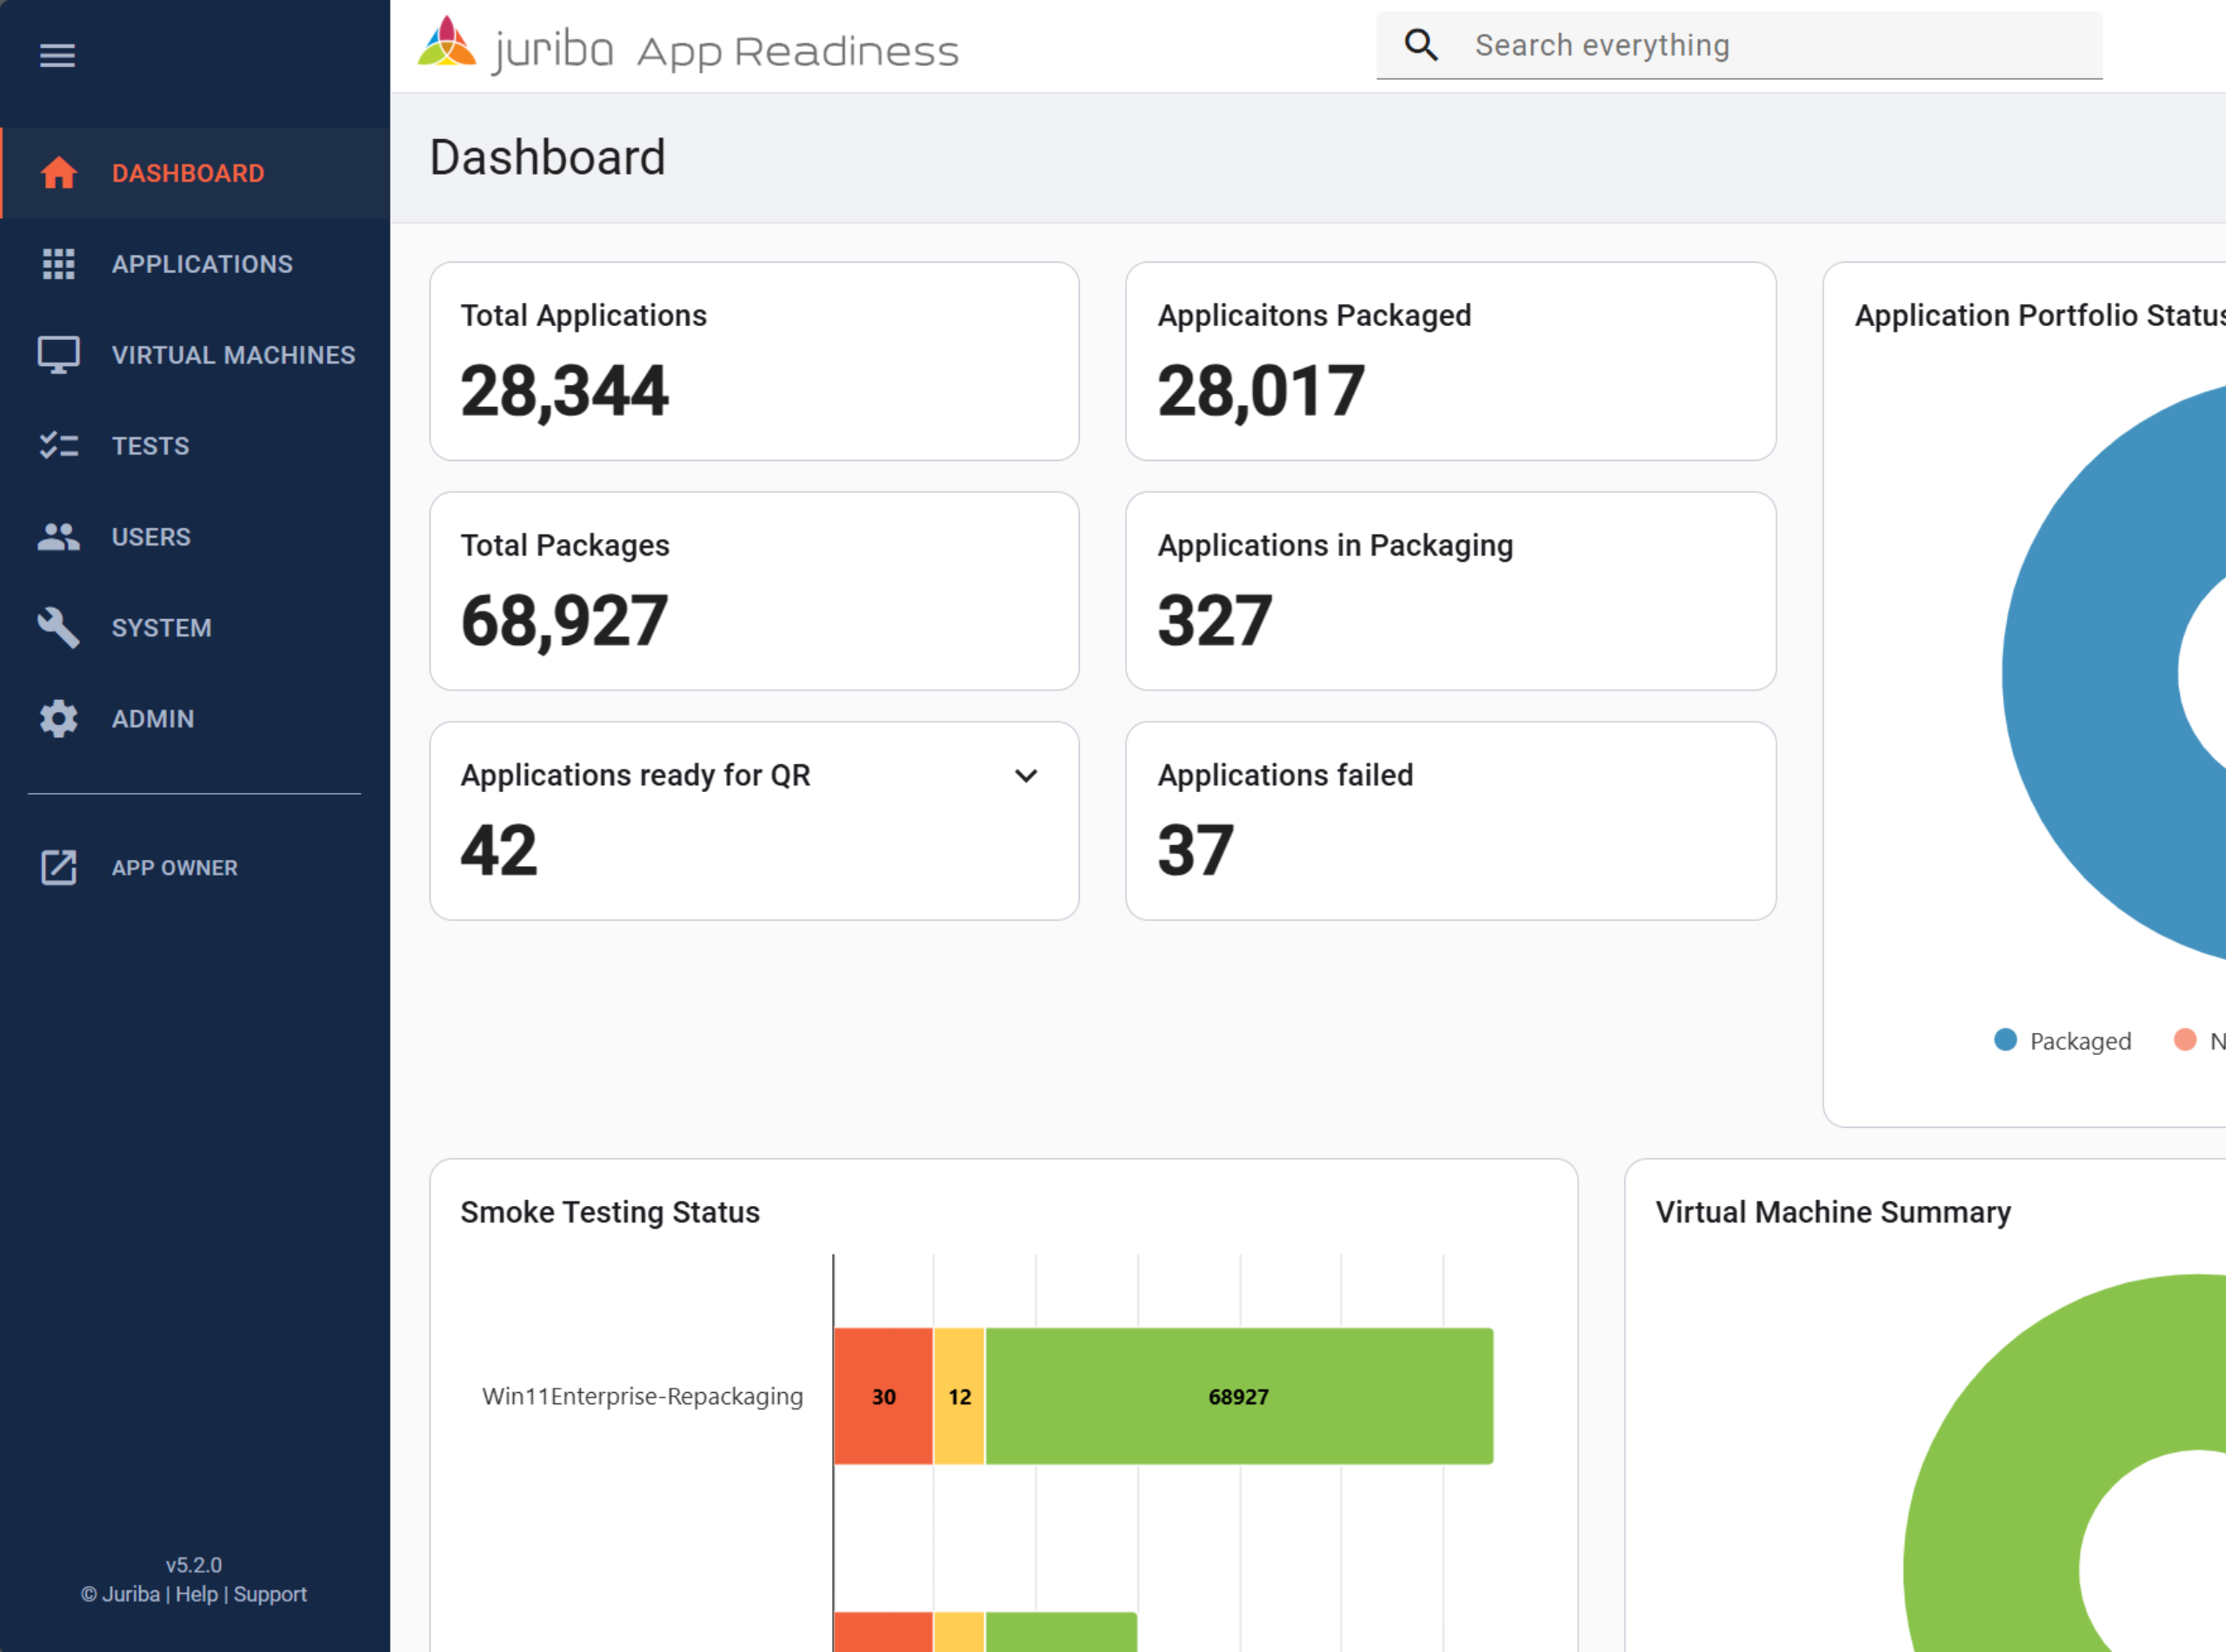The height and width of the screenshot is (1652, 2226).
Task: Click the Juriba copyright link
Action: pos(130,1594)
